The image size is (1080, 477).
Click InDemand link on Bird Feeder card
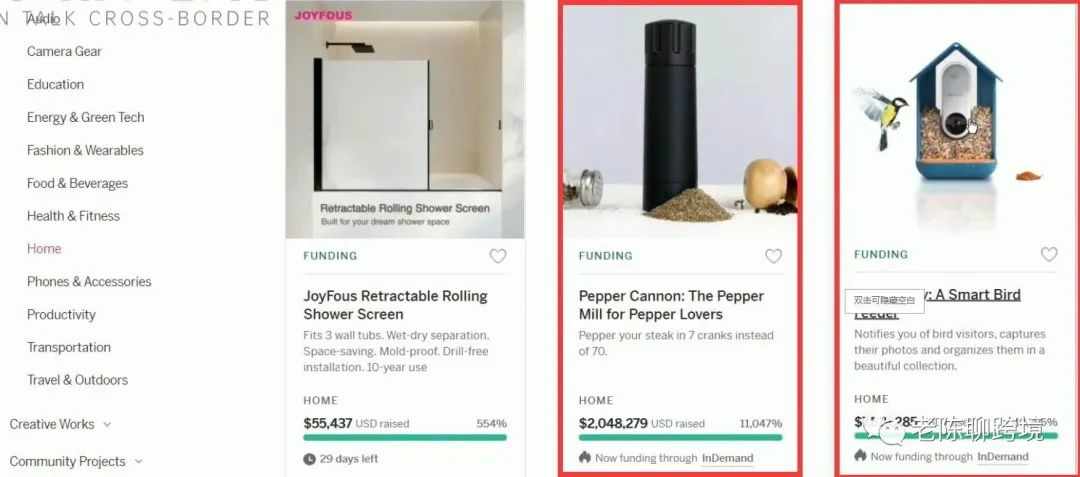coord(1003,456)
